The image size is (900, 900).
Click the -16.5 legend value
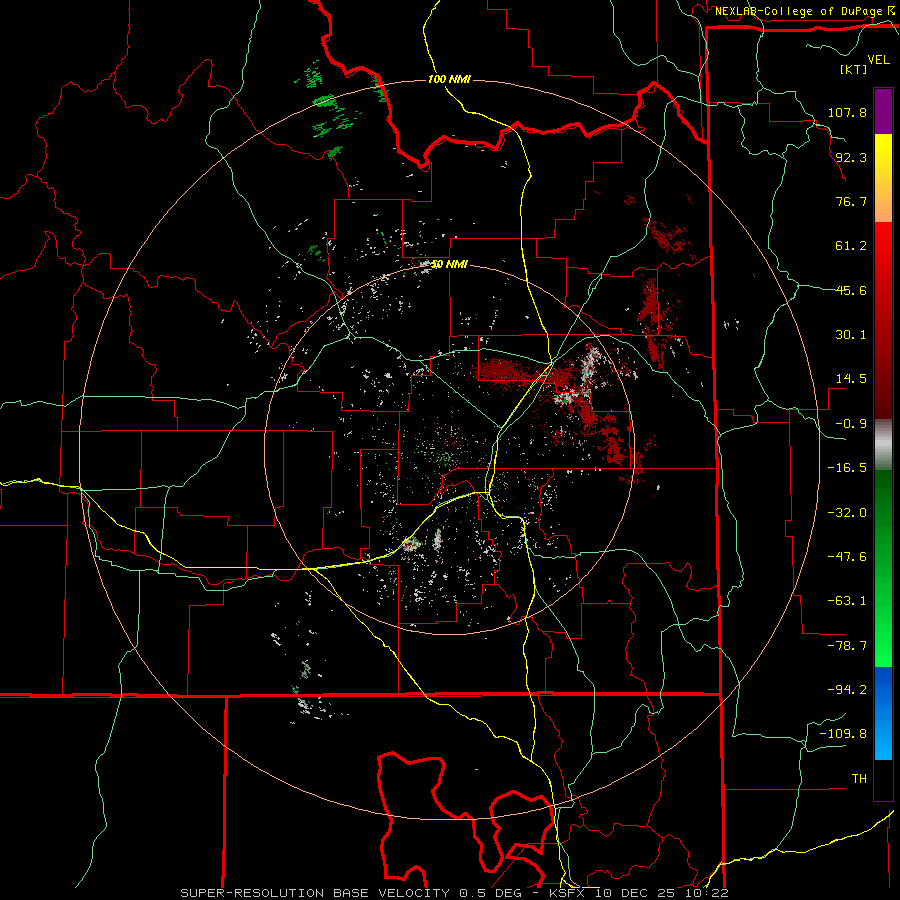tap(847, 468)
